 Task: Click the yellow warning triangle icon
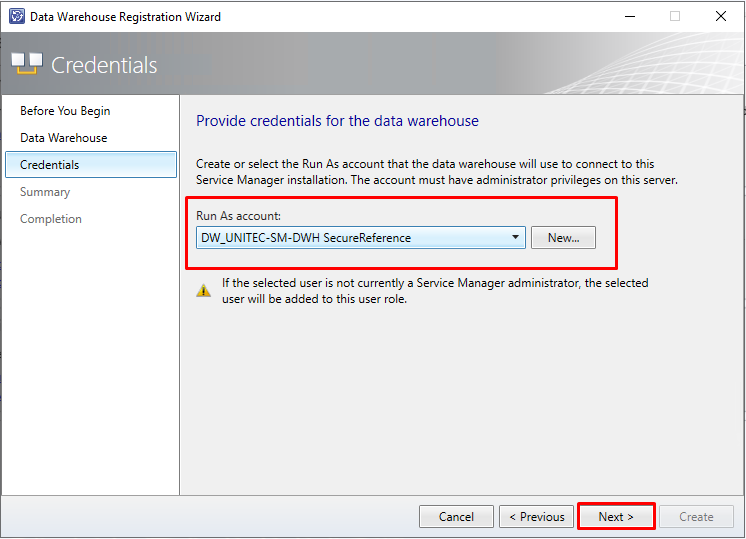pyautogui.click(x=204, y=290)
